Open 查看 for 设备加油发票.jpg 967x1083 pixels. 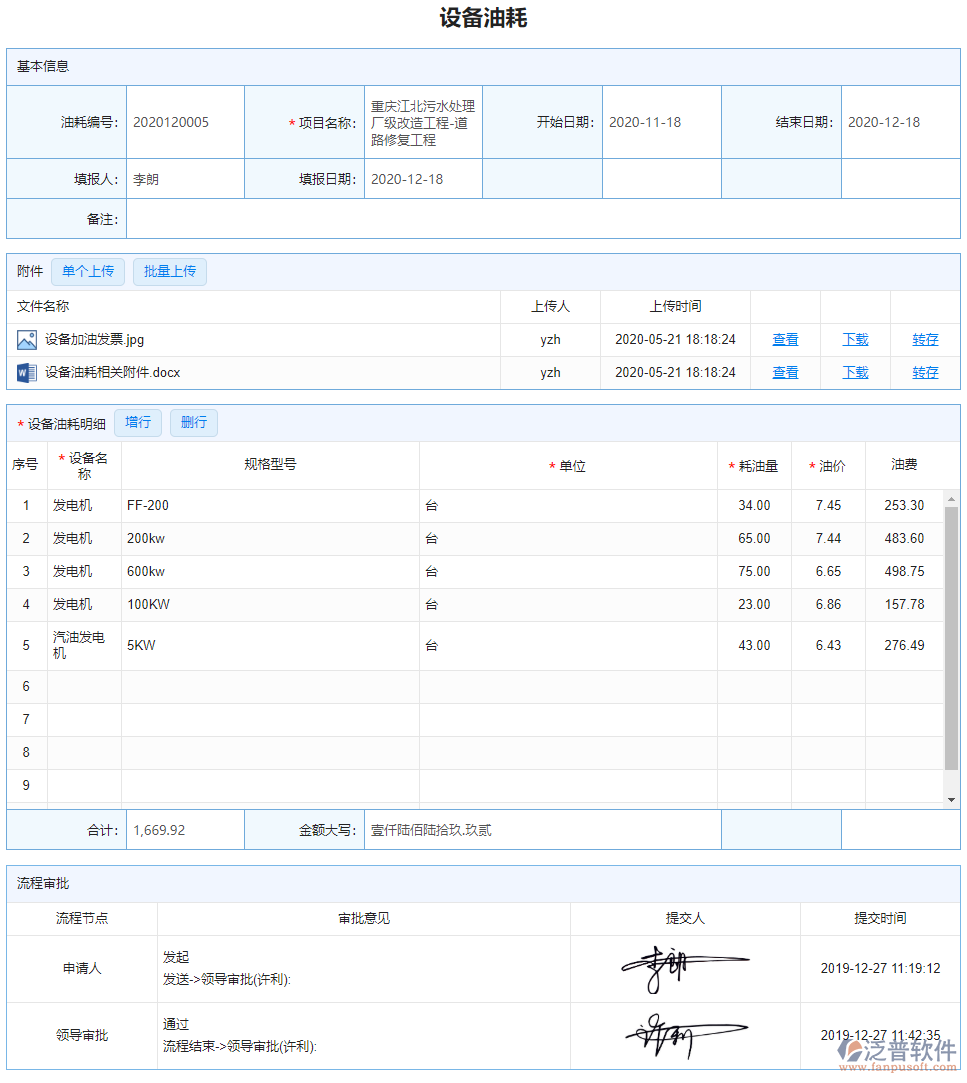785,339
